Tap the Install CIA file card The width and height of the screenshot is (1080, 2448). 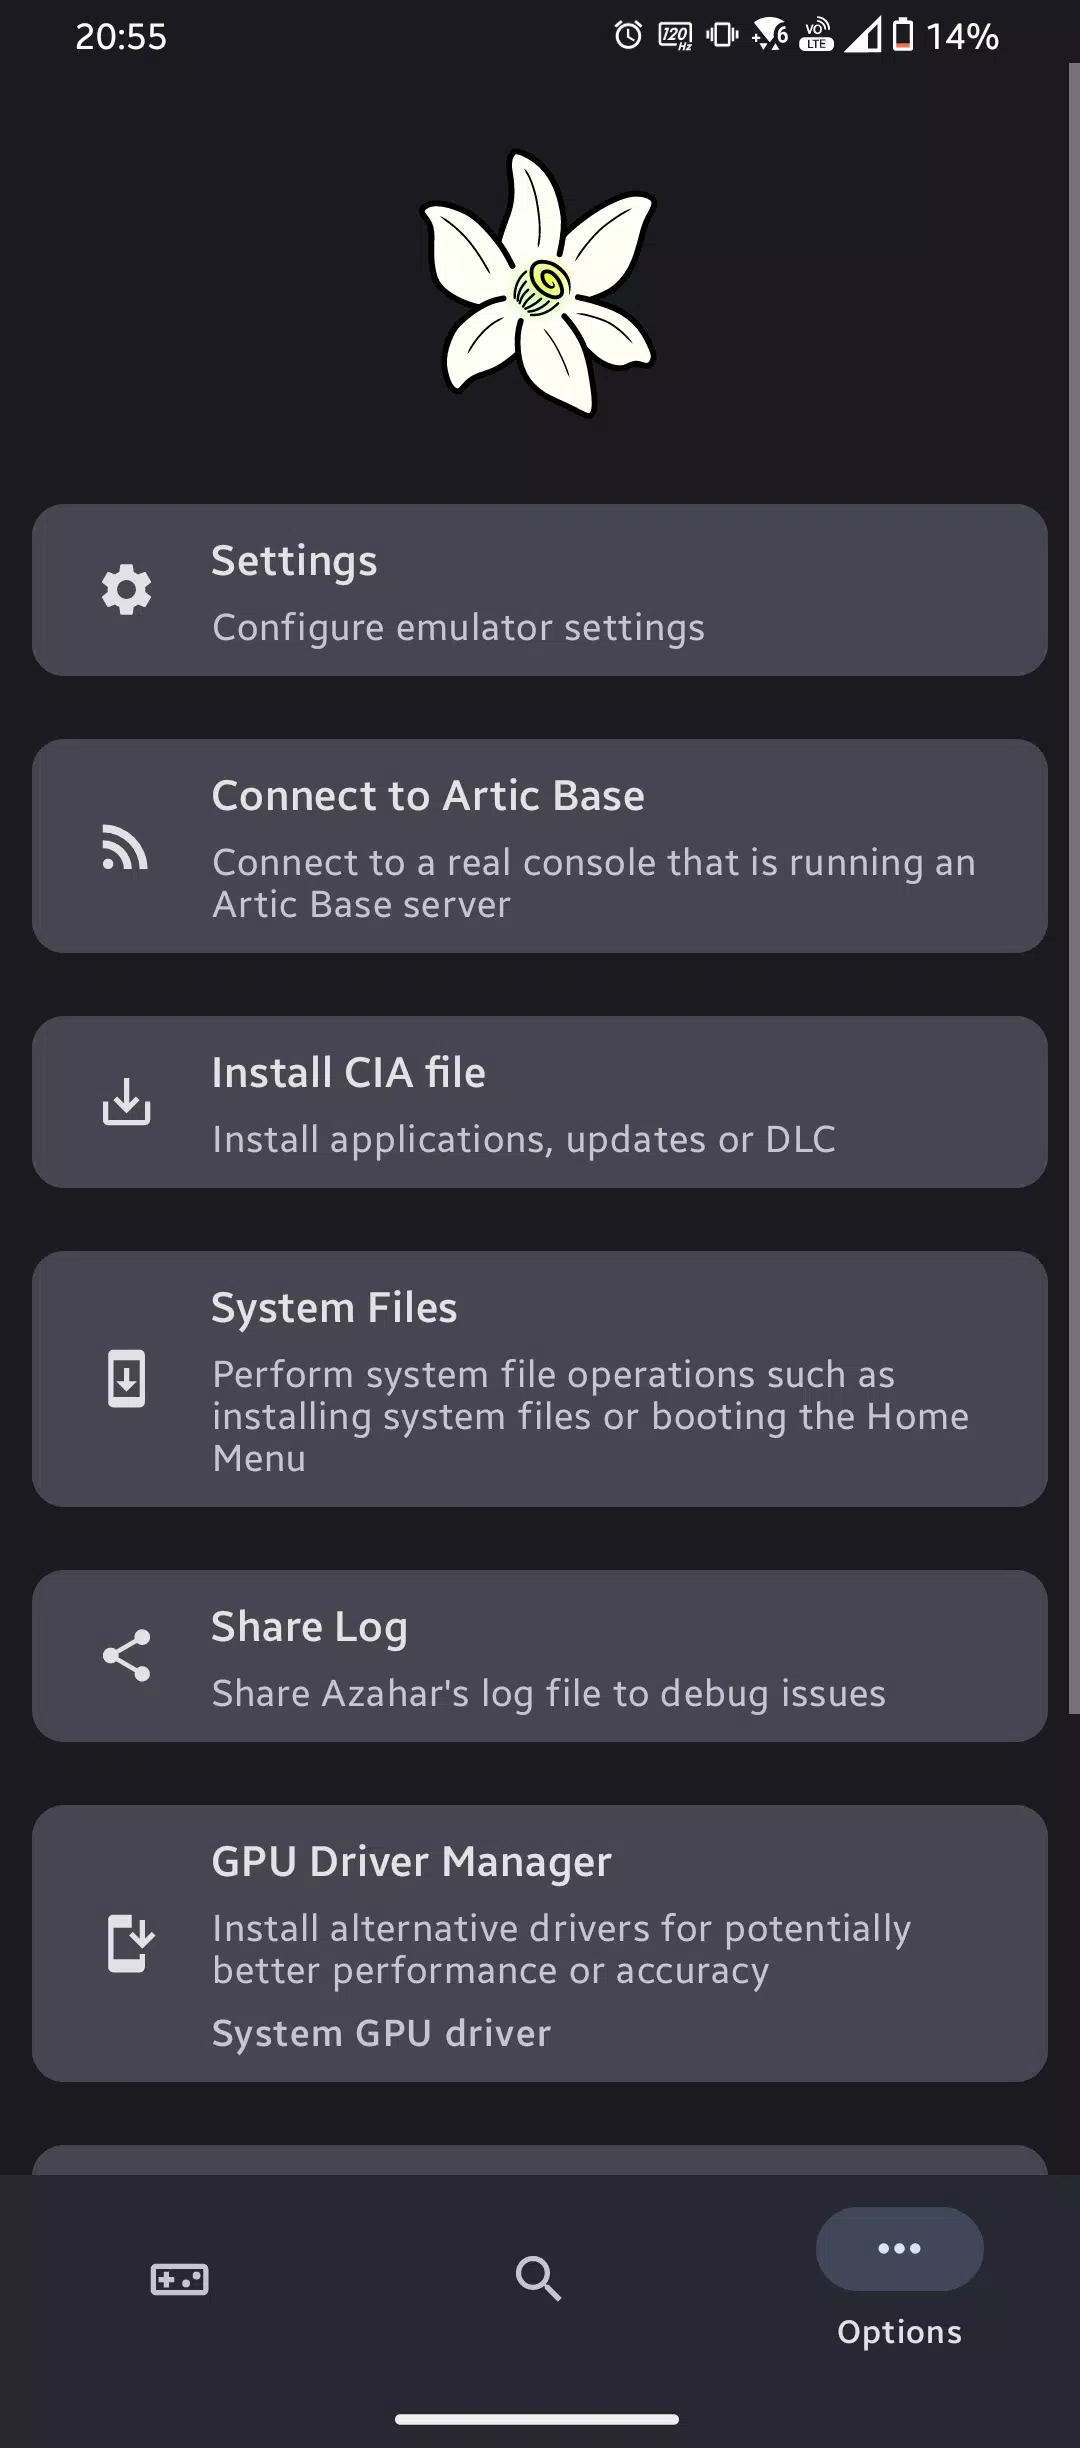(x=540, y=1103)
